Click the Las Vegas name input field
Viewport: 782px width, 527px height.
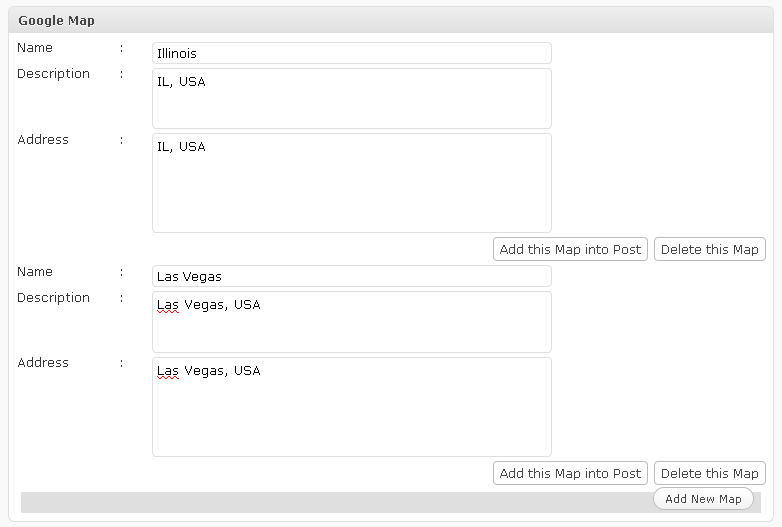coord(352,276)
